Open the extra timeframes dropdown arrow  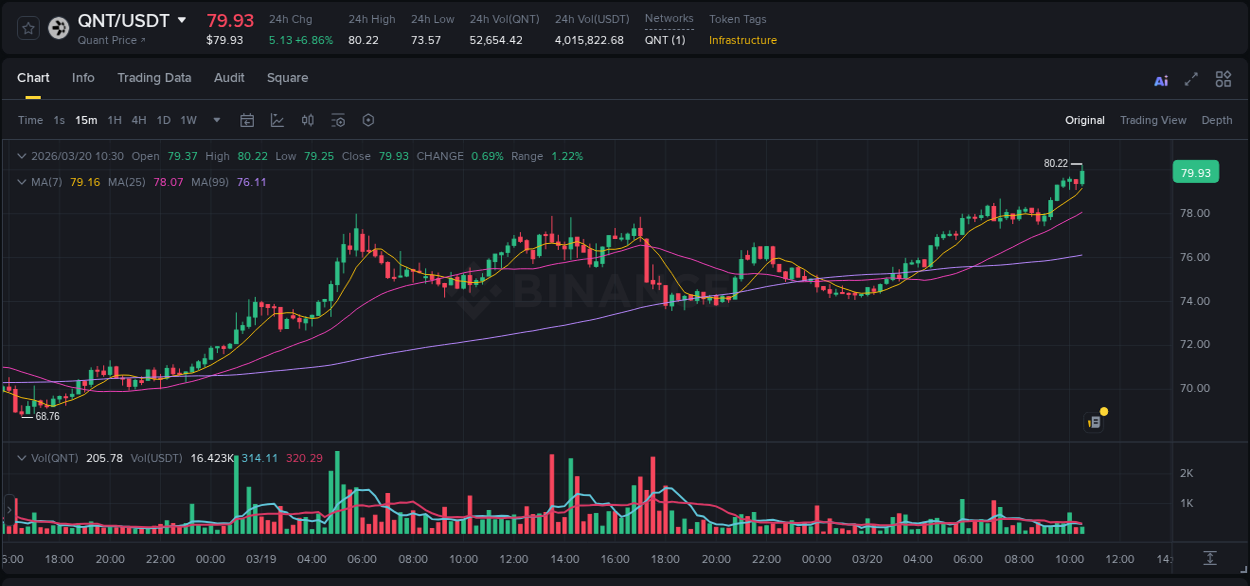point(215,120)
